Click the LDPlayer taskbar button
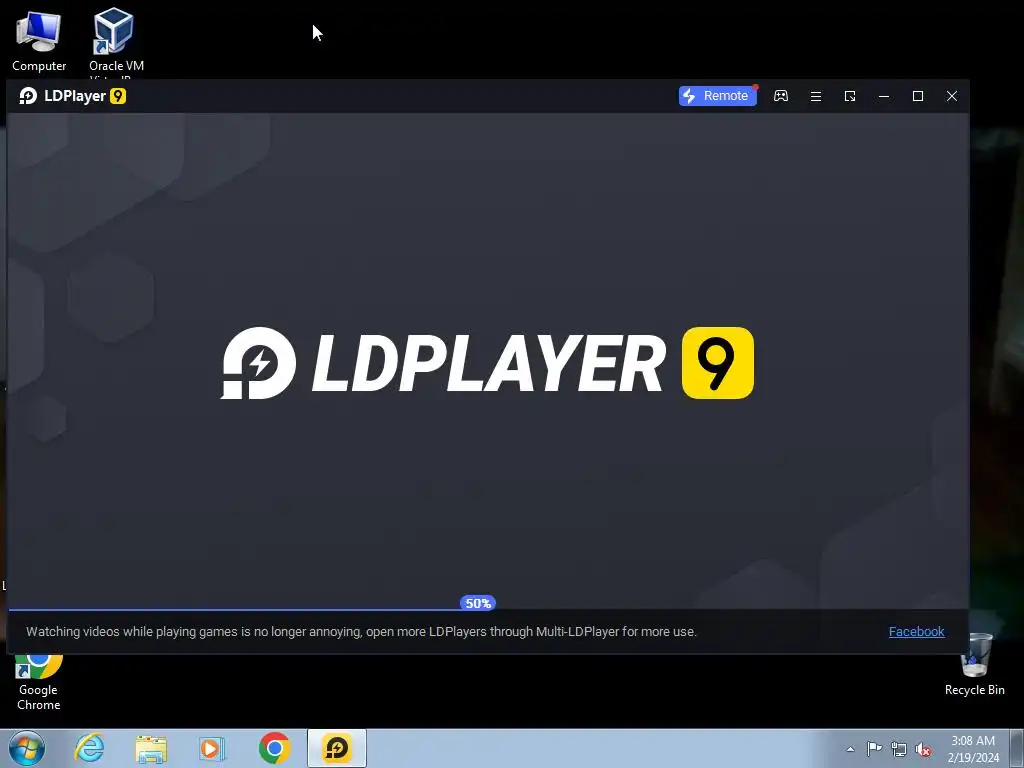This screenshot has width=1024, height=768. tap(337, 748)
